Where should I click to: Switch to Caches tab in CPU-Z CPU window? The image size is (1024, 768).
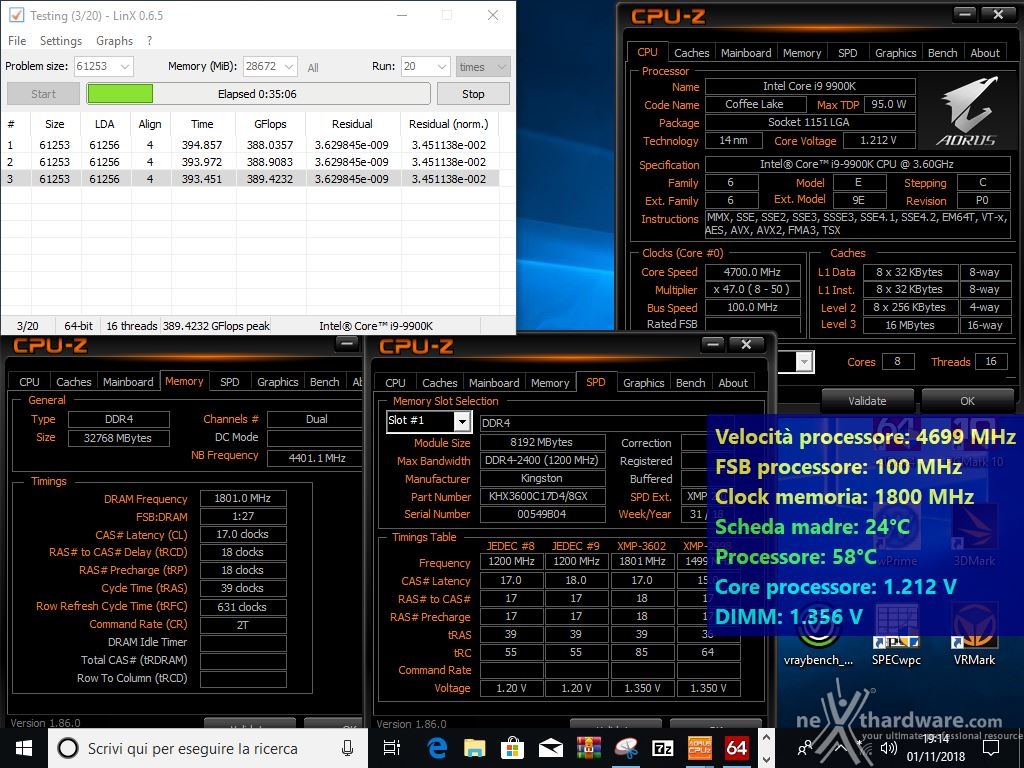692,53
